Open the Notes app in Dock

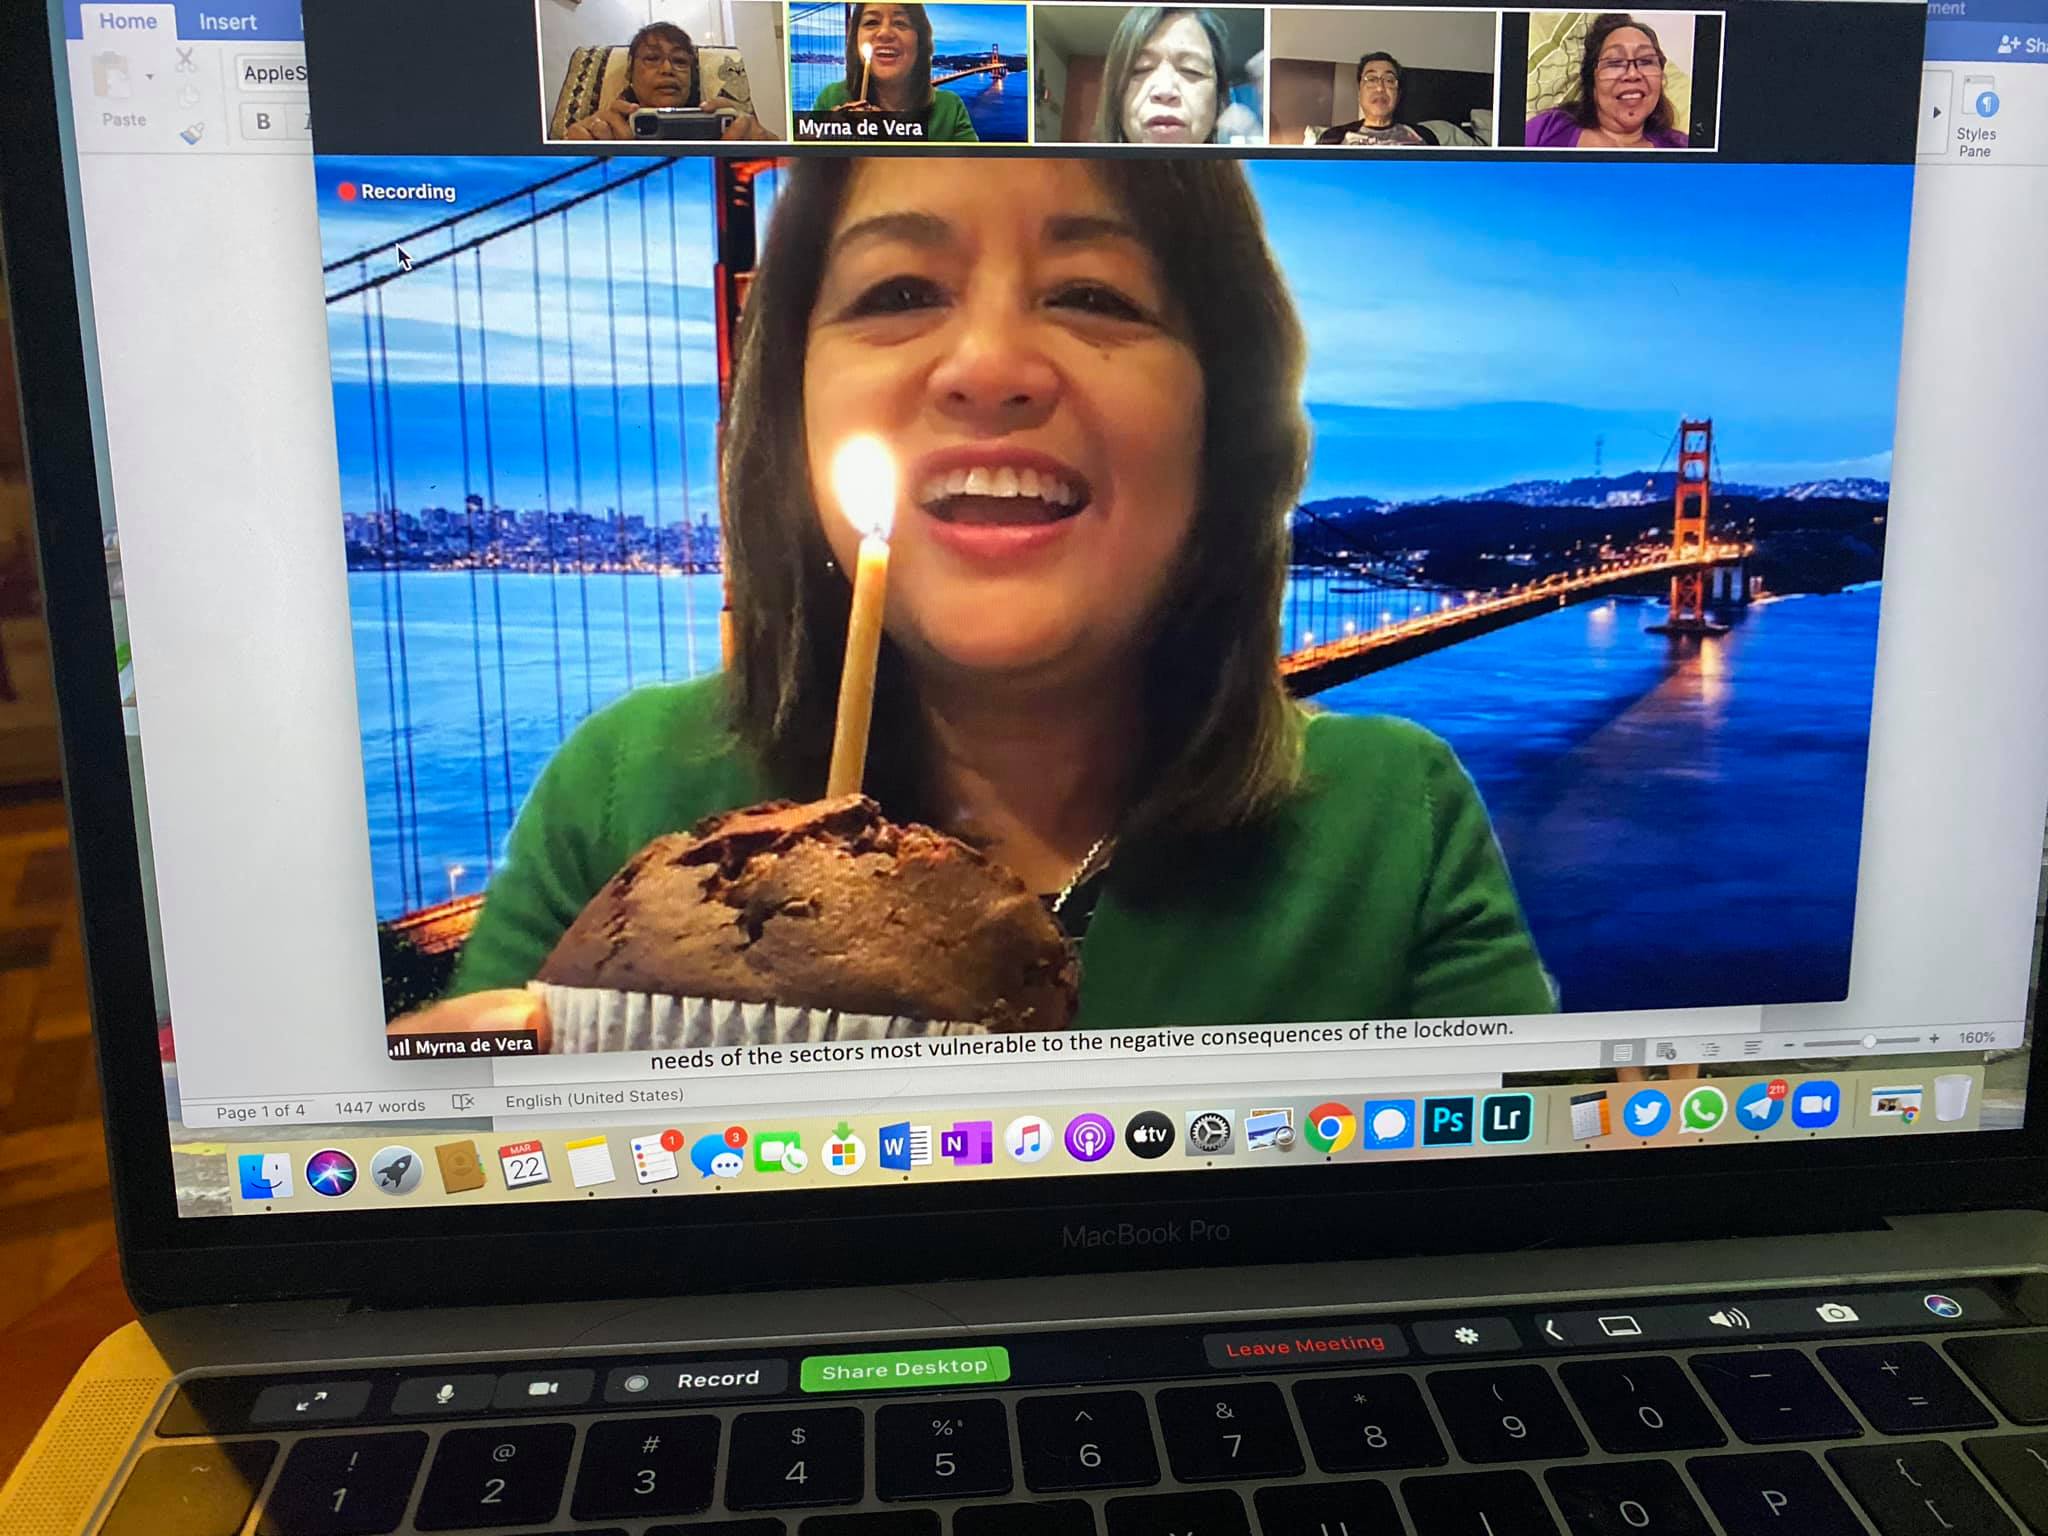(x=589, y=1163)
